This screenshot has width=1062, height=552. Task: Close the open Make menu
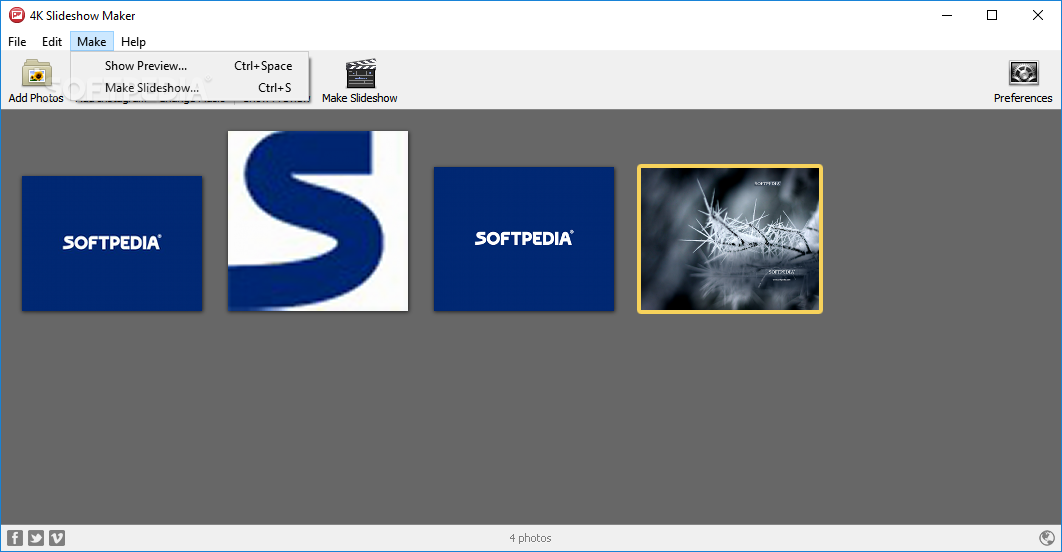point(91,41)
